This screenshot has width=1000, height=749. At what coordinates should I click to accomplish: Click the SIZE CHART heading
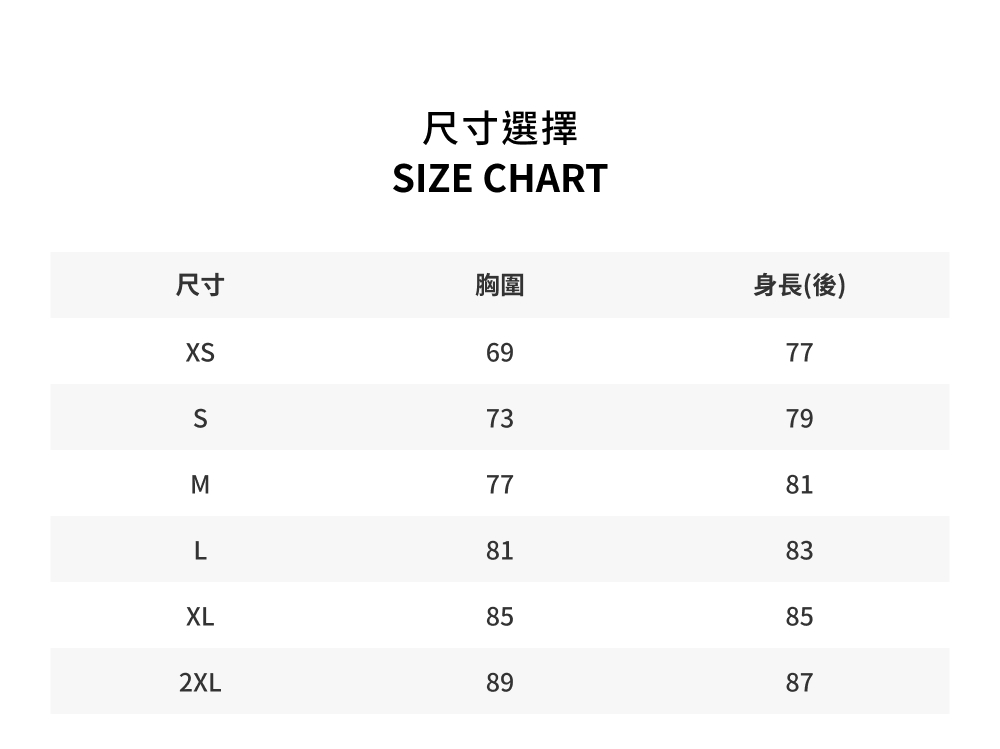point(500,178)
